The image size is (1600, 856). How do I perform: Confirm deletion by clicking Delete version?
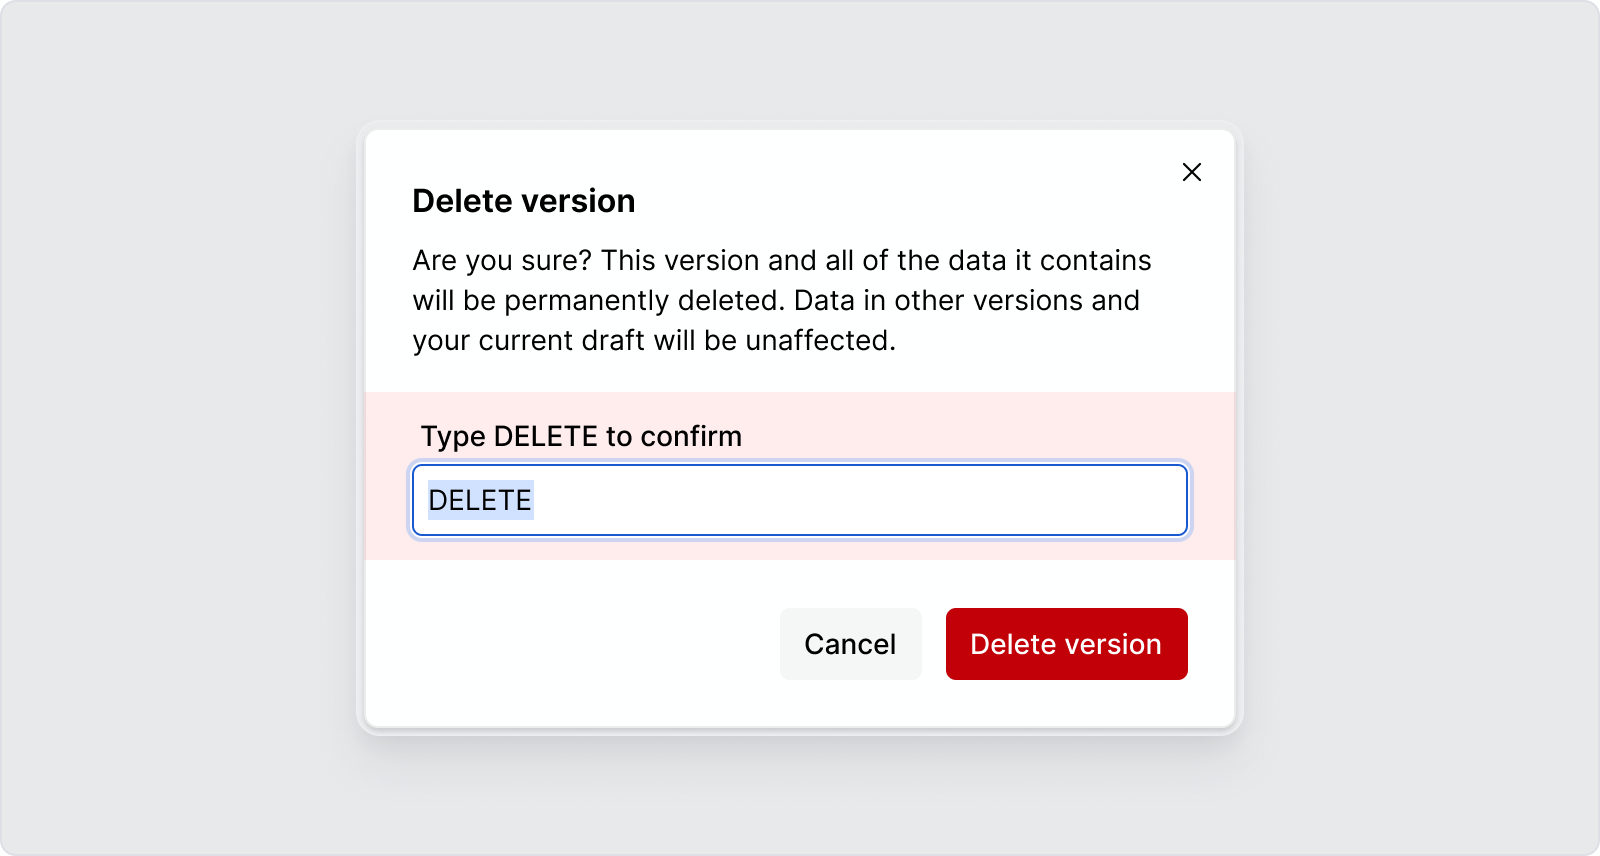[1066, 644]
